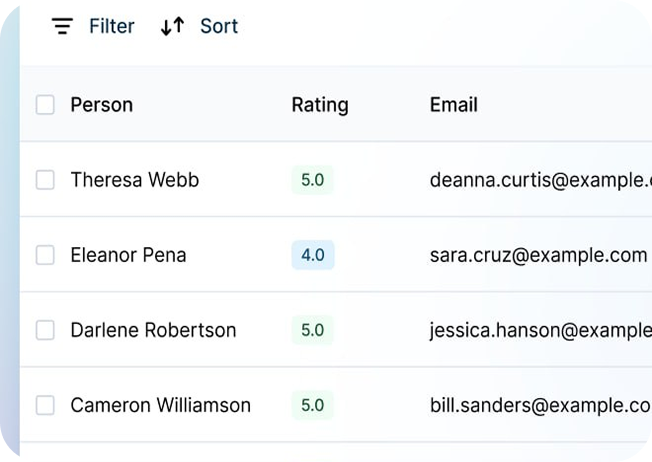The image size is (652, 462).
Task: Click the jessica.hanson email address
Action: coord(540,330)
